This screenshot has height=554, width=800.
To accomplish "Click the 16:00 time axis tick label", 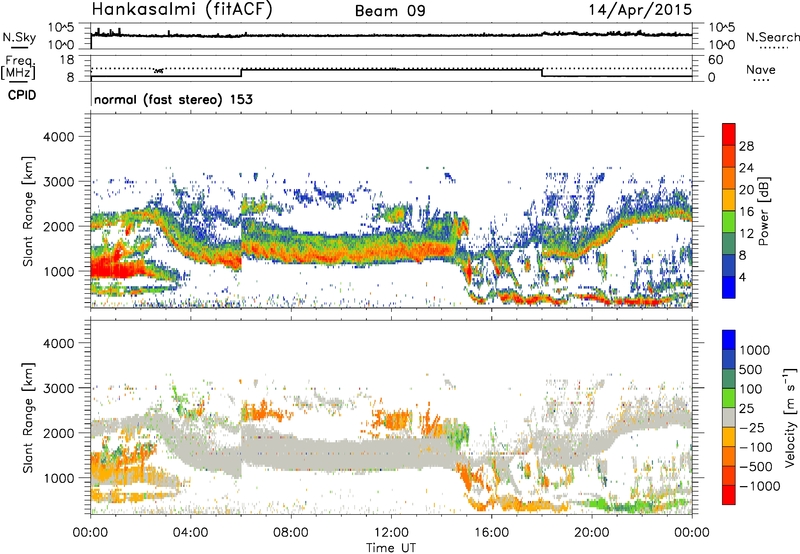I will pos(491,533).
